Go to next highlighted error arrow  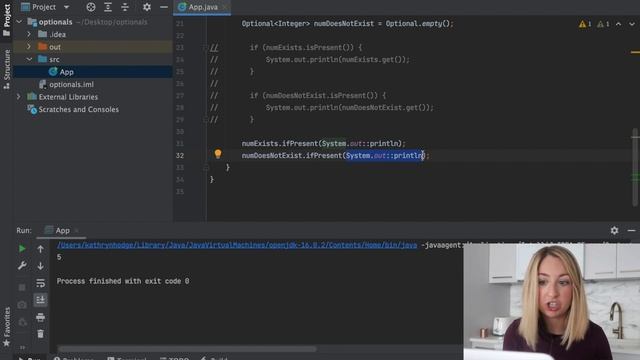click(x=631, y=24)
